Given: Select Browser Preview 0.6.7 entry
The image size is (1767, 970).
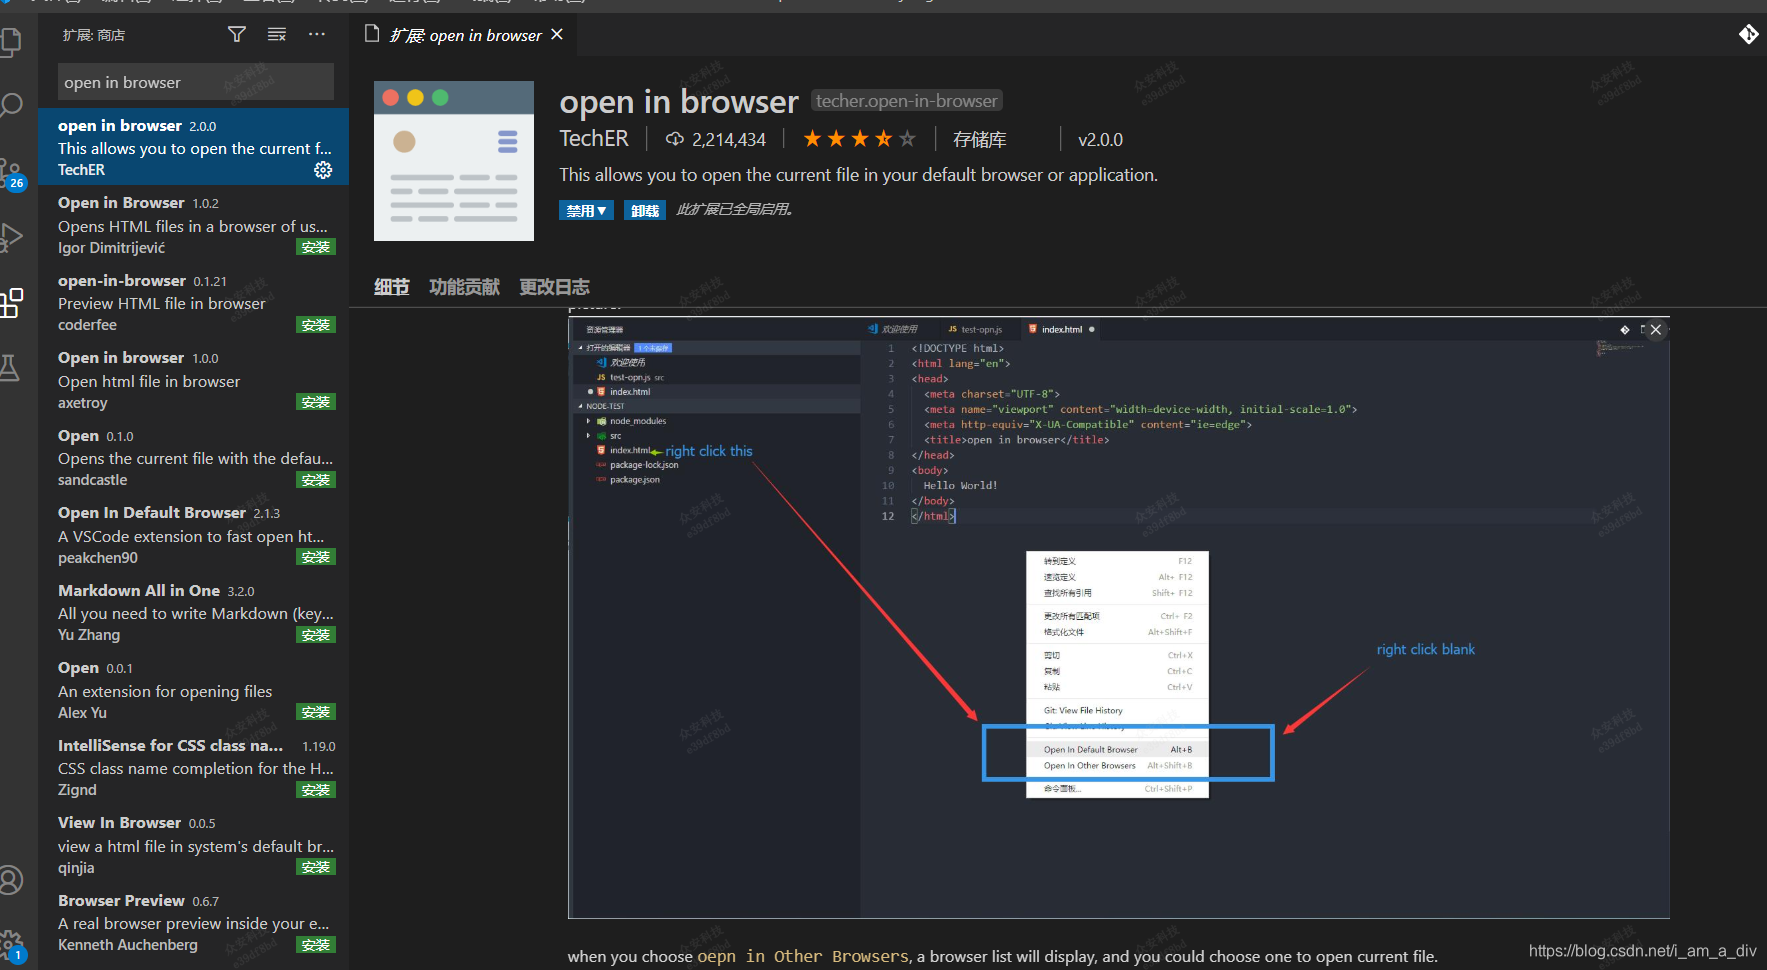Looking at the screenshot, I should tap(194, 922).
